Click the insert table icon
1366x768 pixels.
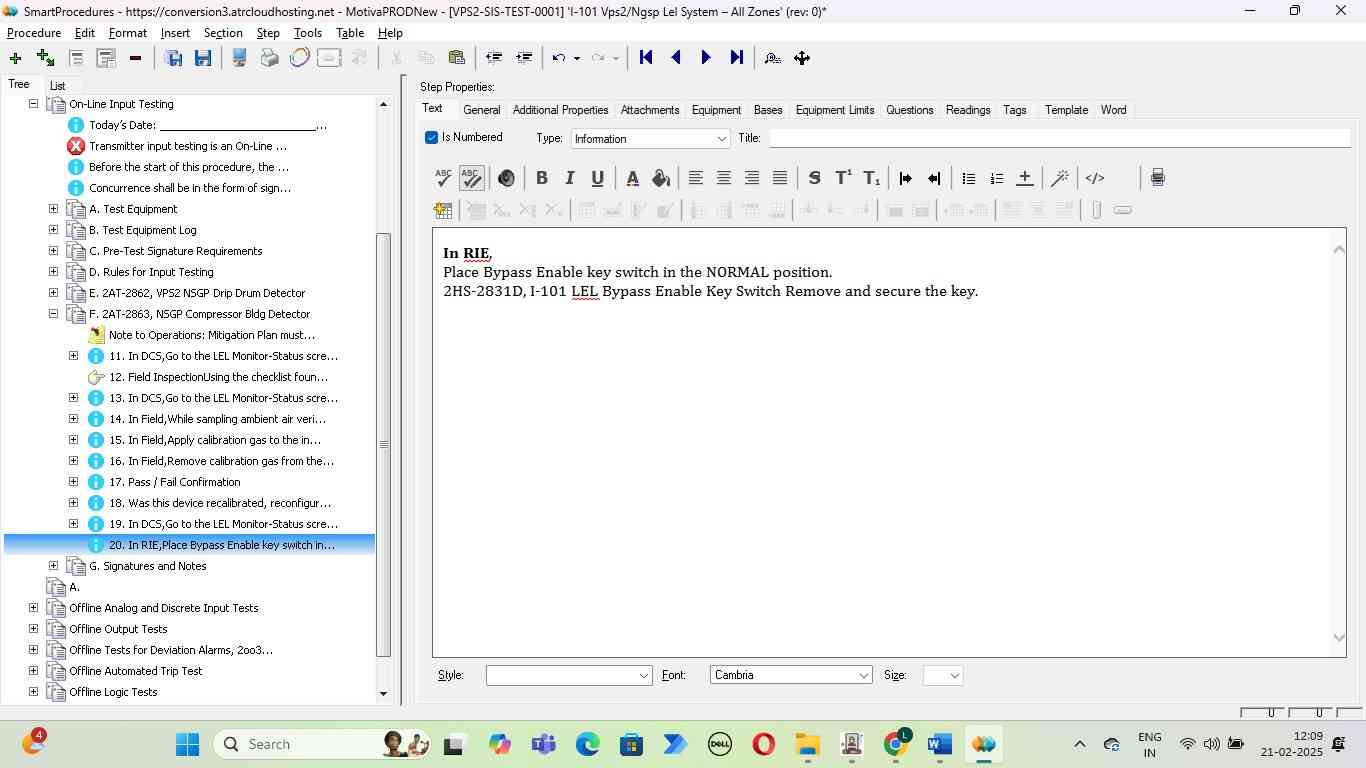[443, 210]
